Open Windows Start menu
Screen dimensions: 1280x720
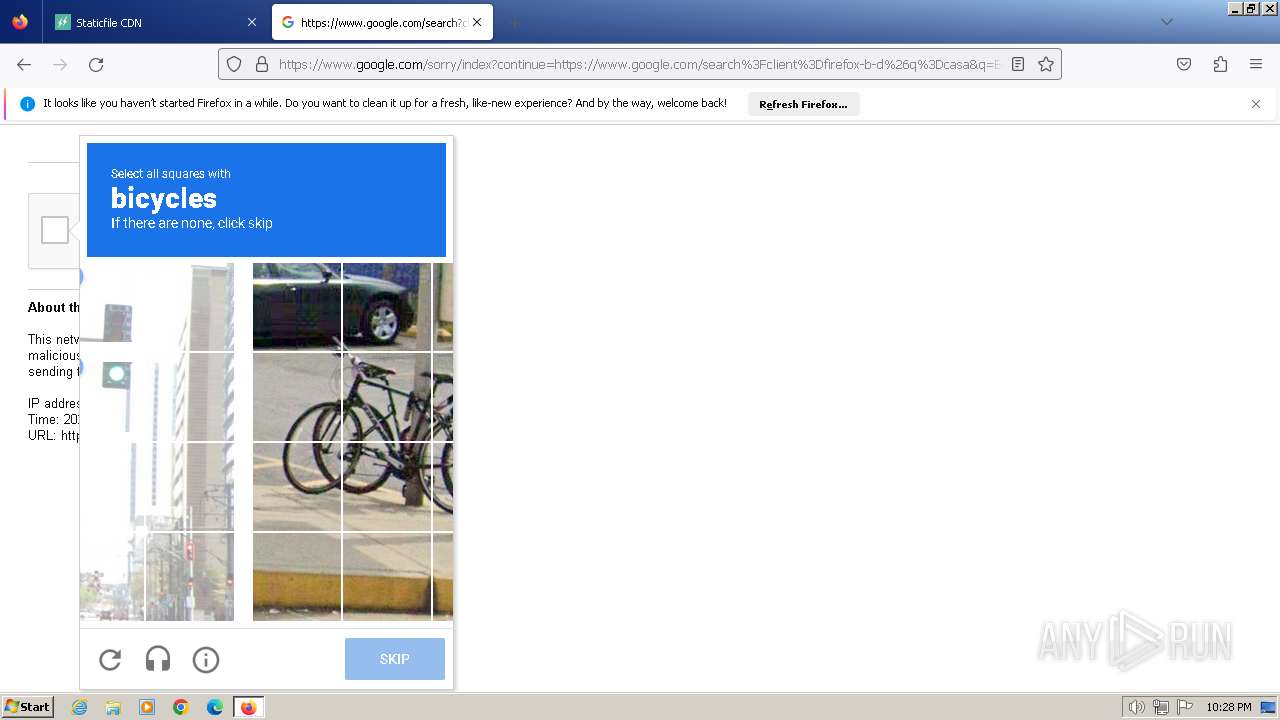(x=28, y=707)
